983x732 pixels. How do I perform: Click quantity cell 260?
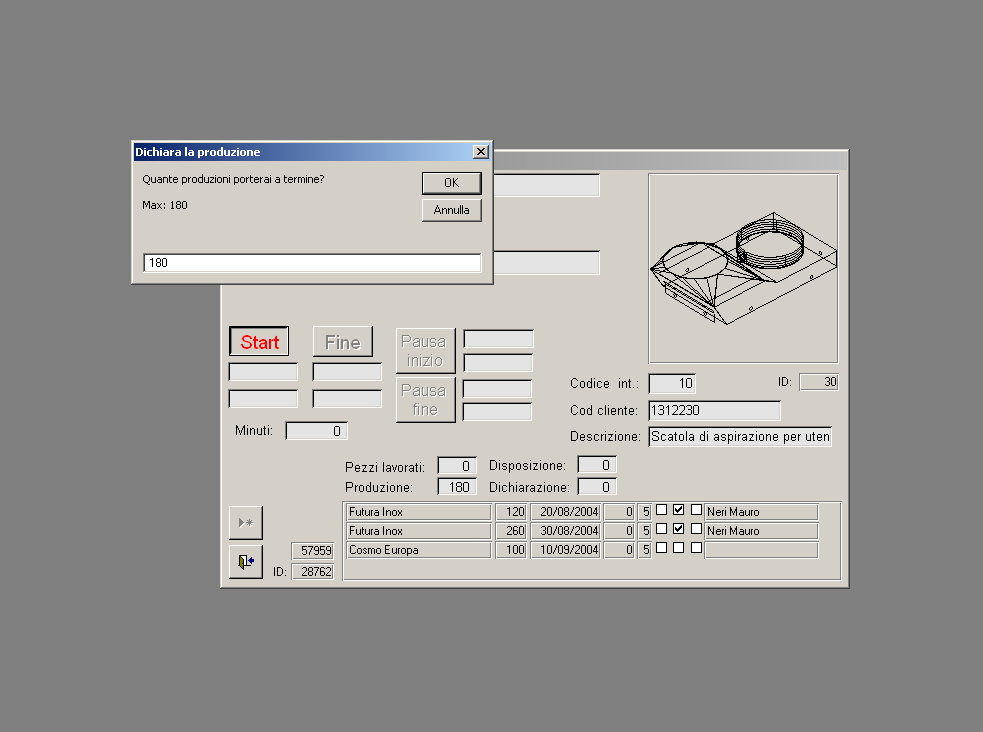point(511,531)
